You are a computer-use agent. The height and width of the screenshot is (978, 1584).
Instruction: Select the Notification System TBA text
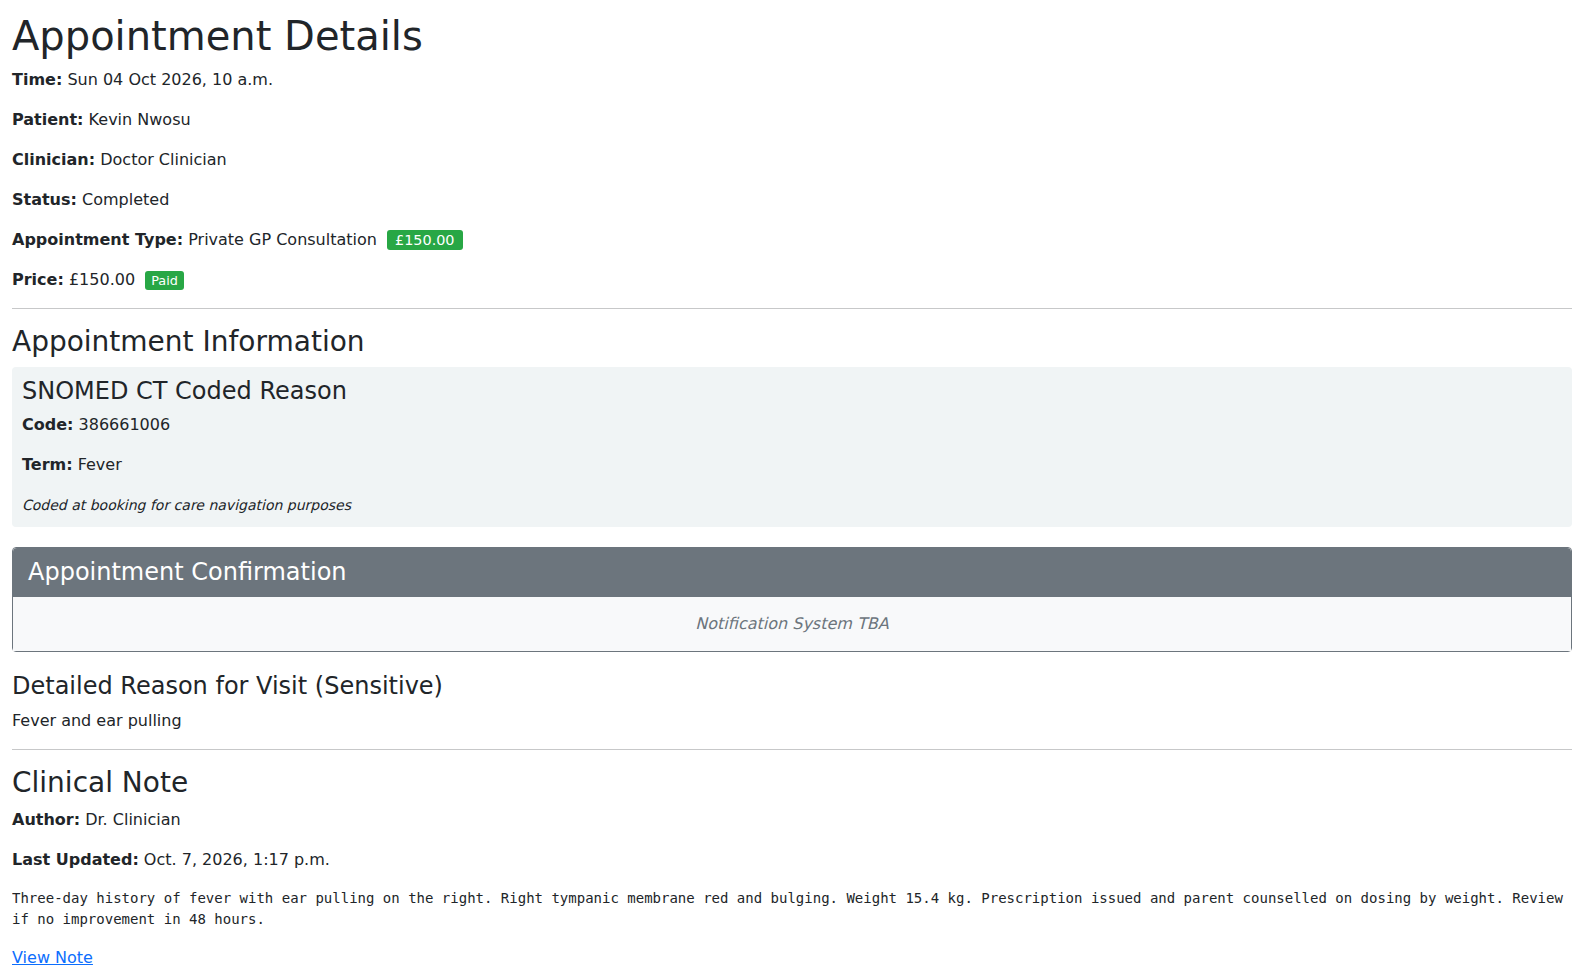coord(792,624)
